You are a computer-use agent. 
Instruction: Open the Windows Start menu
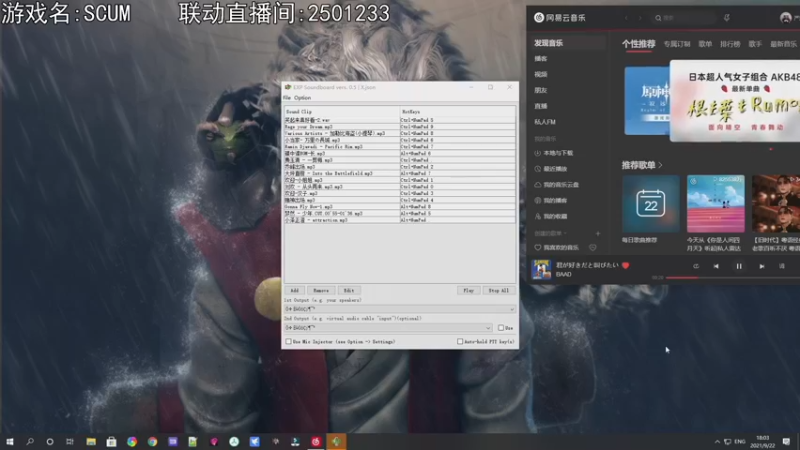point(9,441)
